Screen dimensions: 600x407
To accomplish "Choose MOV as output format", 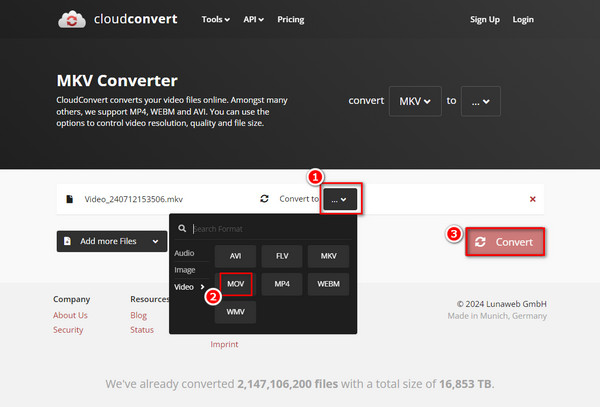I will 235,284.
